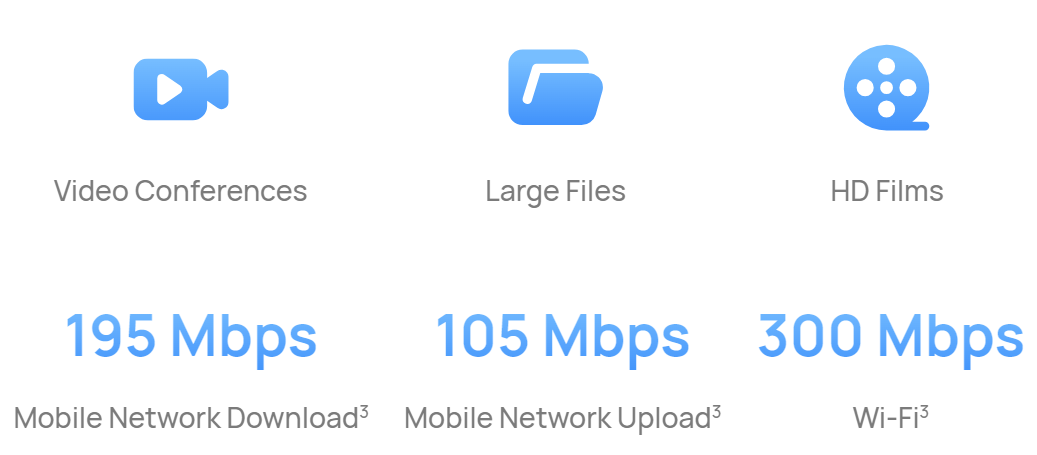Click the video camera icon
This screenshot has height=455, width=1037.
click(181, 89)
